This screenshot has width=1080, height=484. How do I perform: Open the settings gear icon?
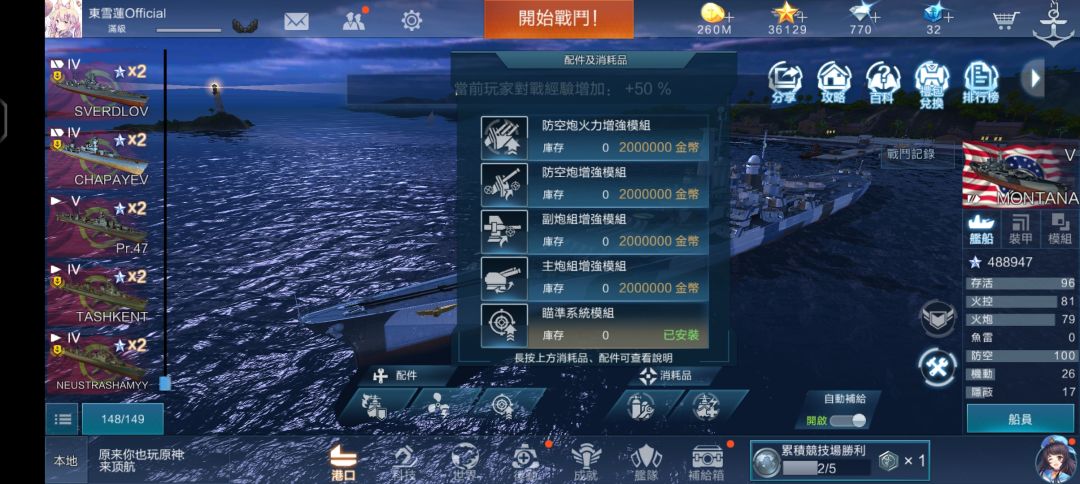click(412, 21)
